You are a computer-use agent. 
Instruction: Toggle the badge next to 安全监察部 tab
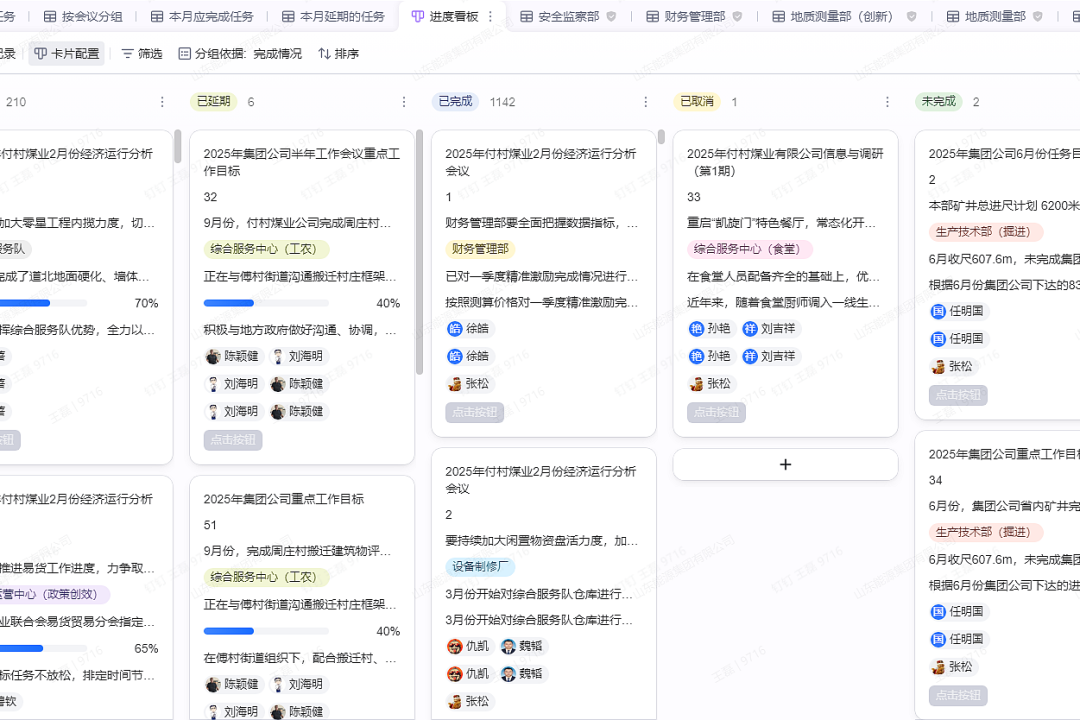pos(611,16)
